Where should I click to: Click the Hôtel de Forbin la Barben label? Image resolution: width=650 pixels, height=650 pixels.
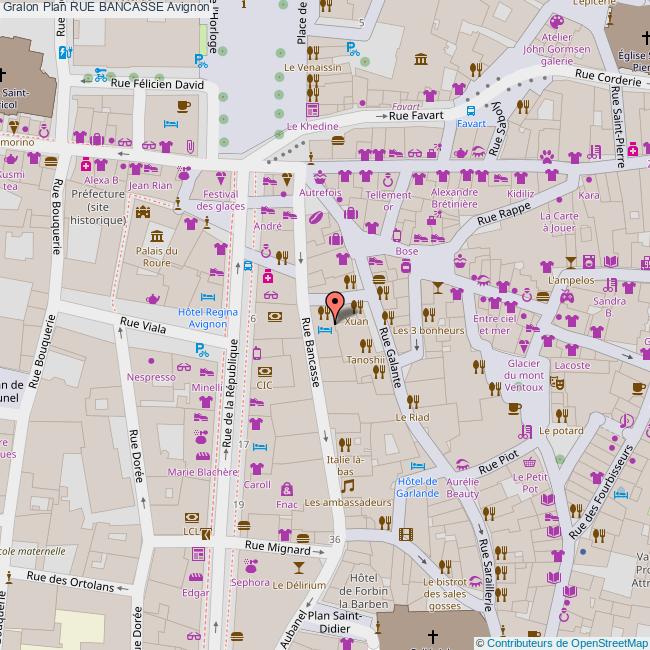(363, 591)
